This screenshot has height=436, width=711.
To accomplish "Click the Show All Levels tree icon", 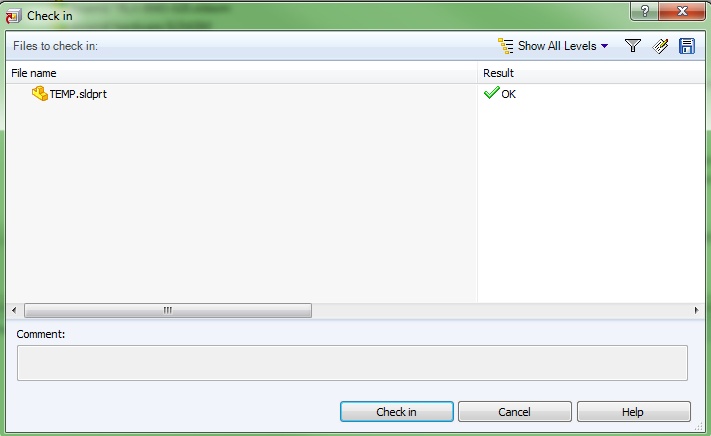I will tap(506, 46).
